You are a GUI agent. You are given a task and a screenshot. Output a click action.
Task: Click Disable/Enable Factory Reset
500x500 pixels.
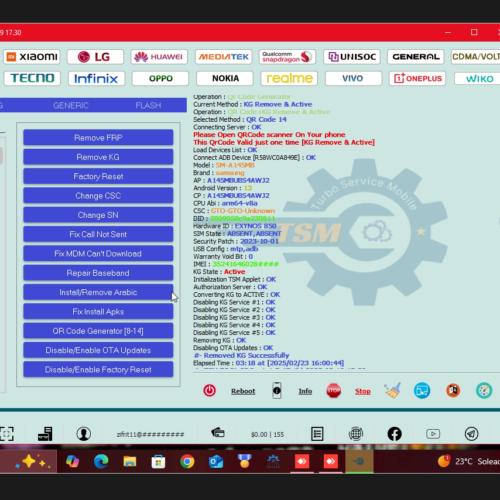pos(98,369)
